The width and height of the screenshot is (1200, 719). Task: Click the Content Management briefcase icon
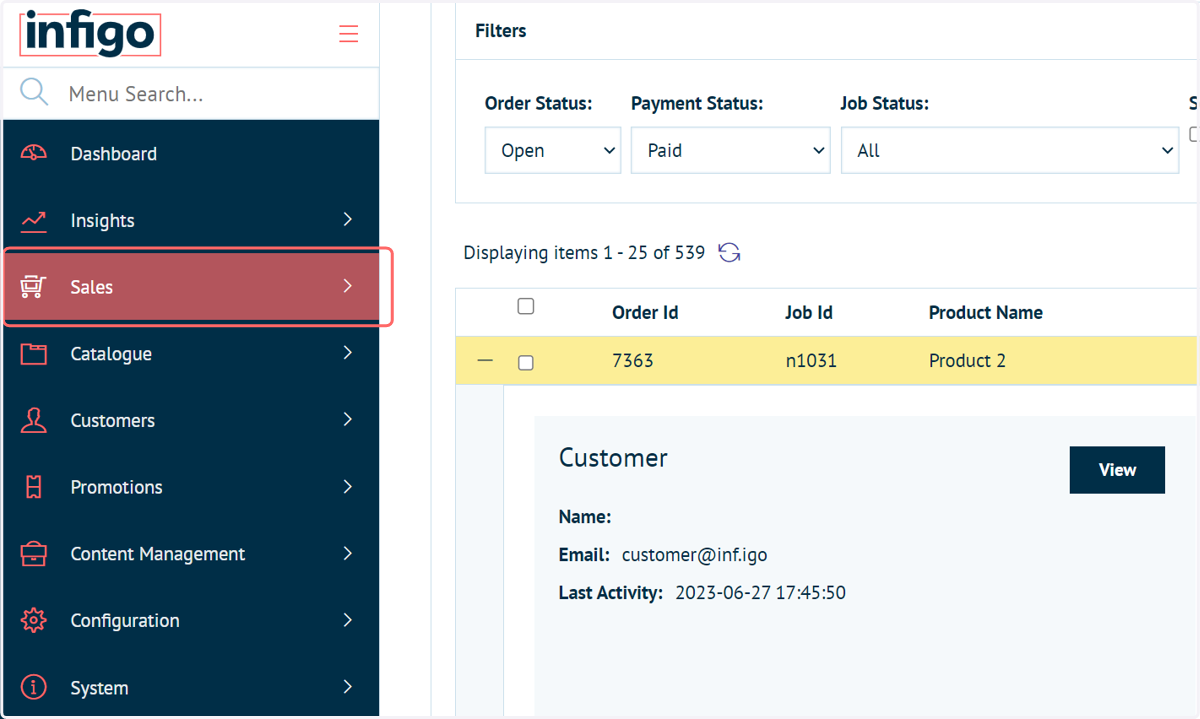click(x=34, y=554)
